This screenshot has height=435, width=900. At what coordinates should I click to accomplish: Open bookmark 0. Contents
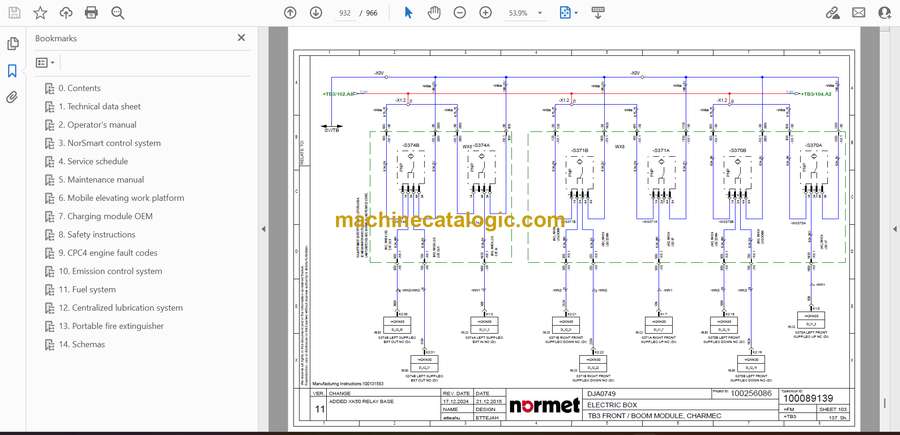coord(79,88)
